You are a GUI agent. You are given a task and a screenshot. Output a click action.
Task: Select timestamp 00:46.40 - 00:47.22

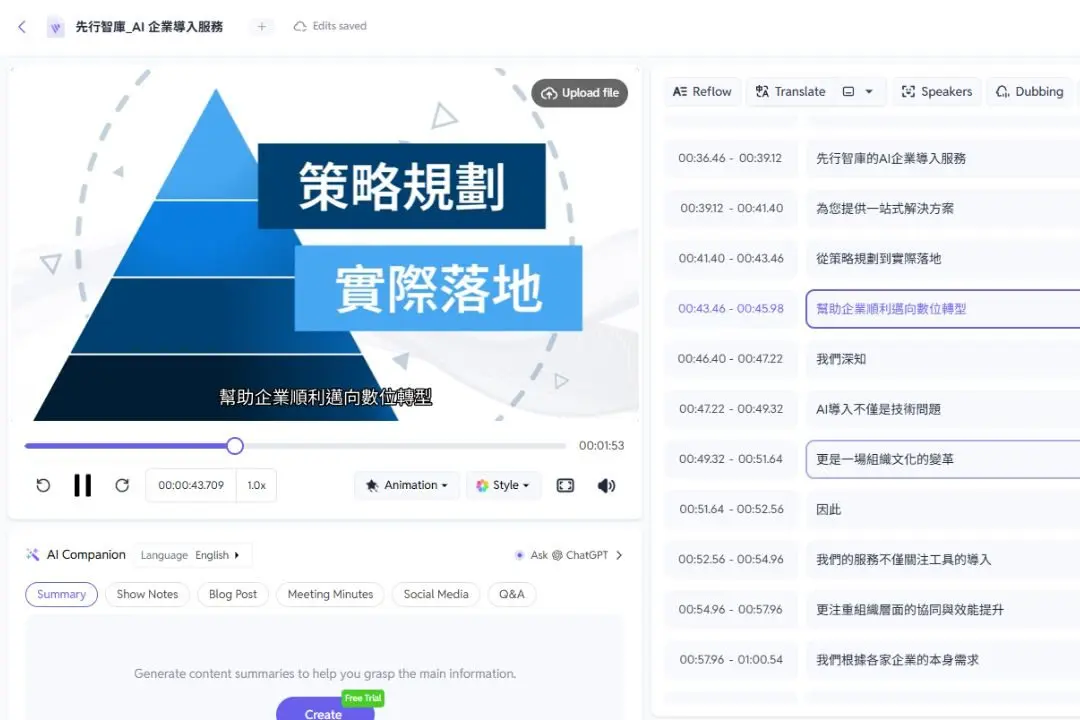(730, 358)
